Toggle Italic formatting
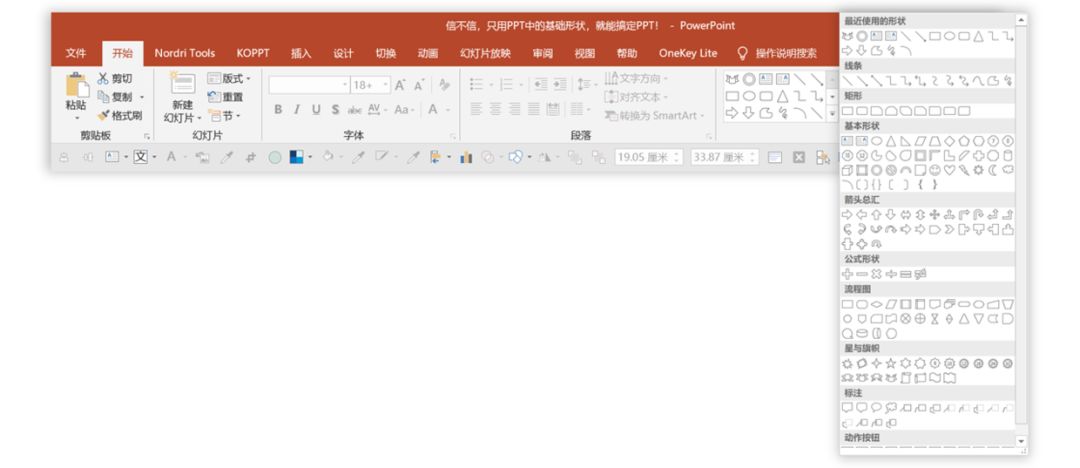The image size is (1080, 468). coord(297,110)
